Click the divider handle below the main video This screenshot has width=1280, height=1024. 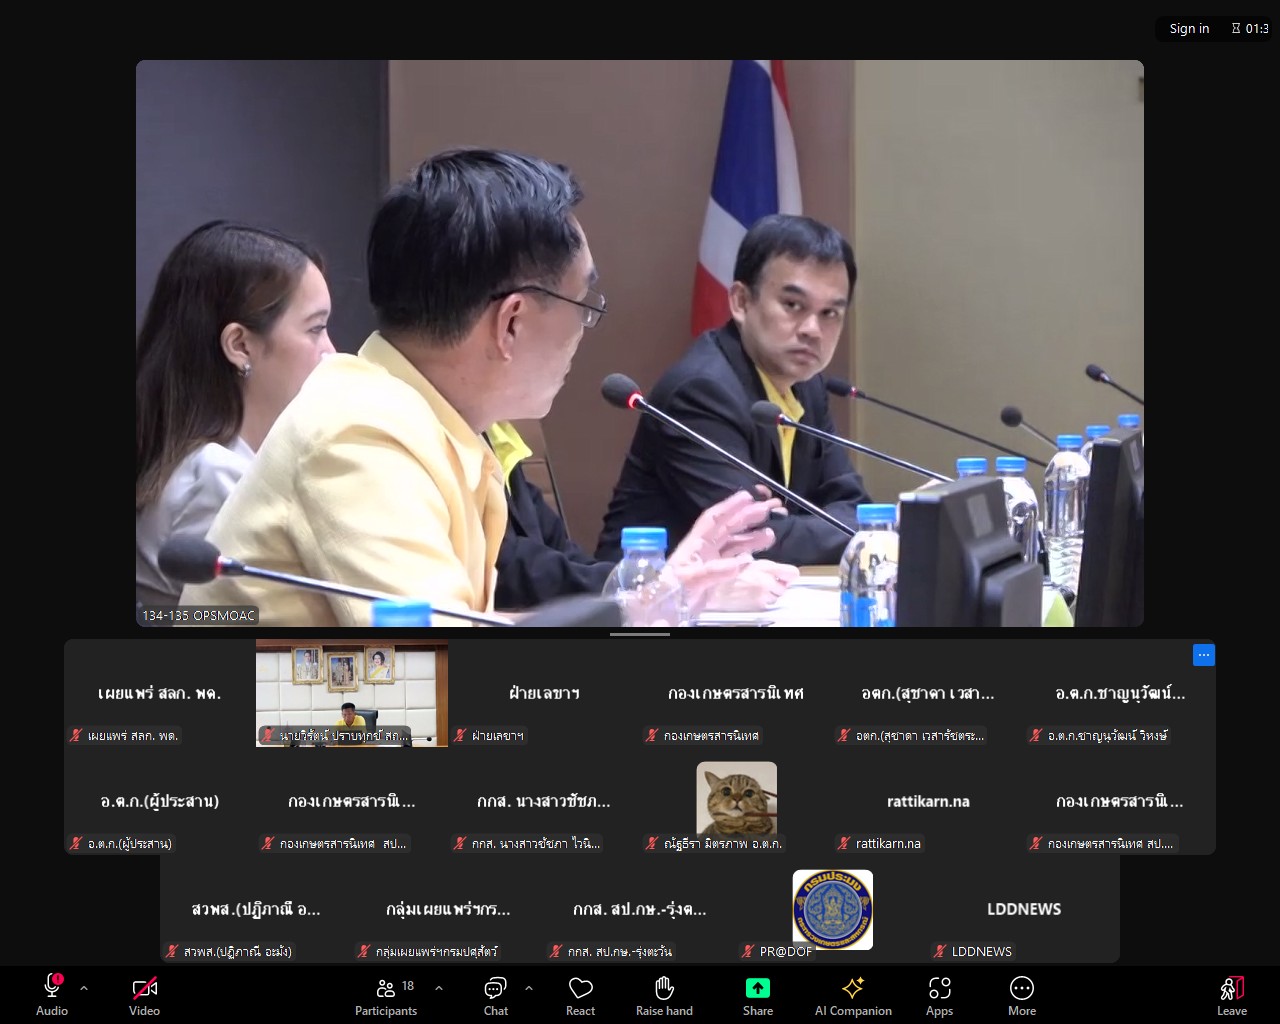click(x=640, y=634)
